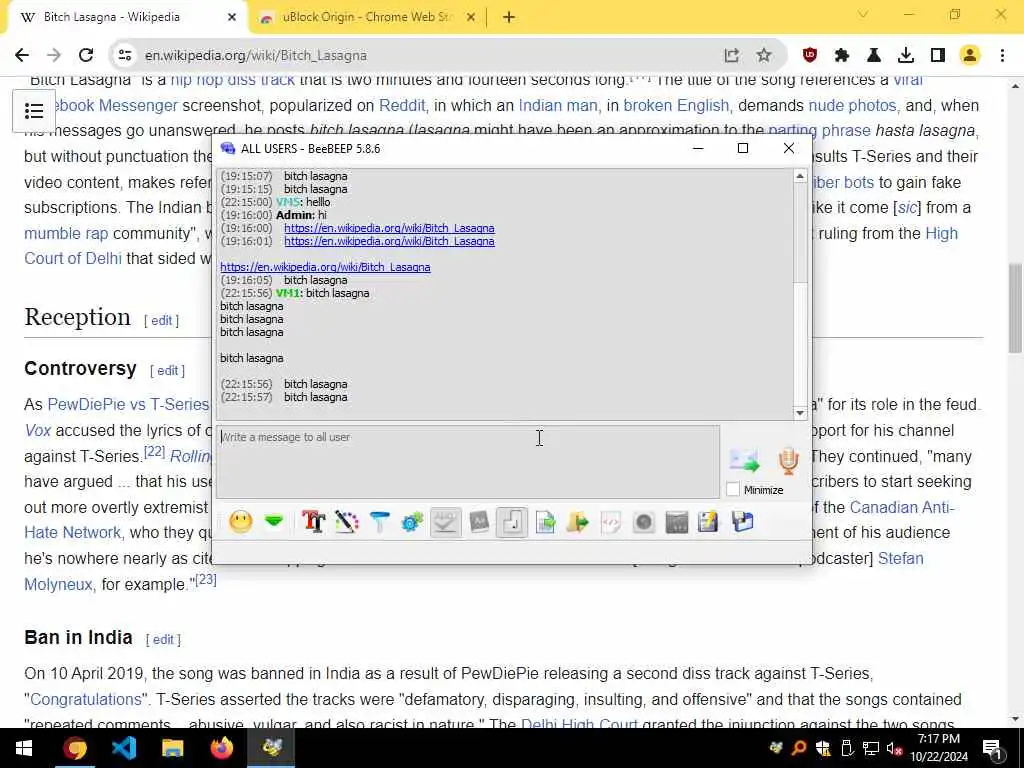Open the Chrome Labs flask icon

(x=874, y=56)
